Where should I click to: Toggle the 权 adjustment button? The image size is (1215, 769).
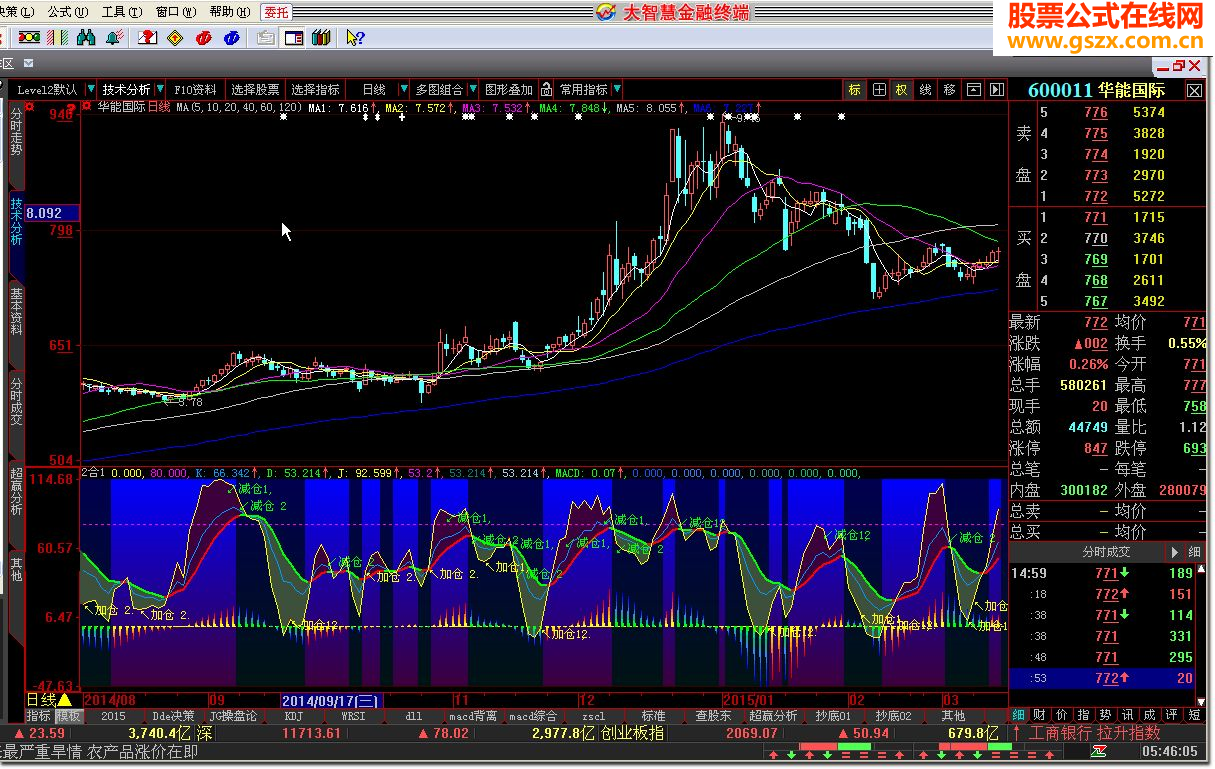(x=902, y=90)
